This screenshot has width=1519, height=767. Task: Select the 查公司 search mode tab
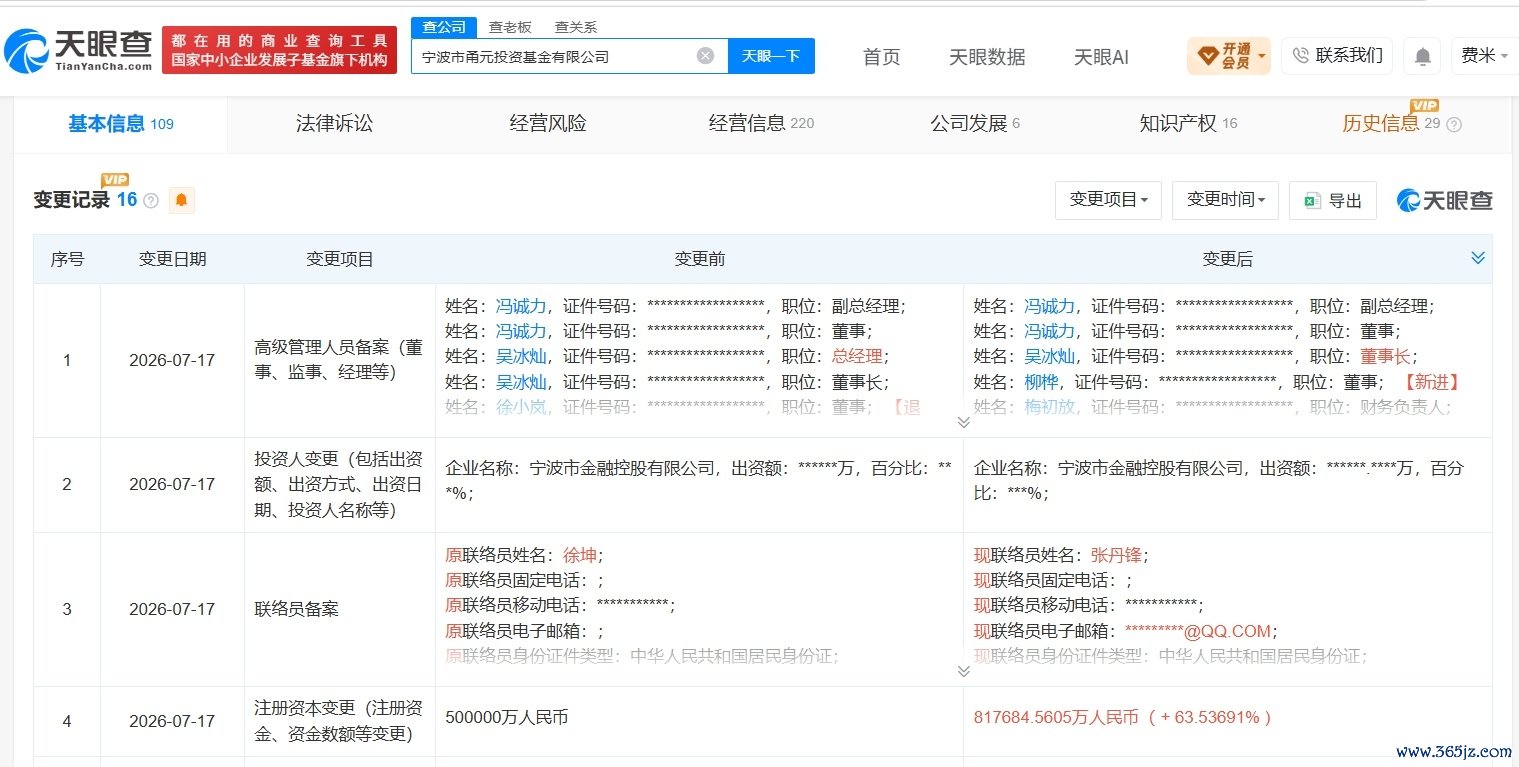click(443, 28)
